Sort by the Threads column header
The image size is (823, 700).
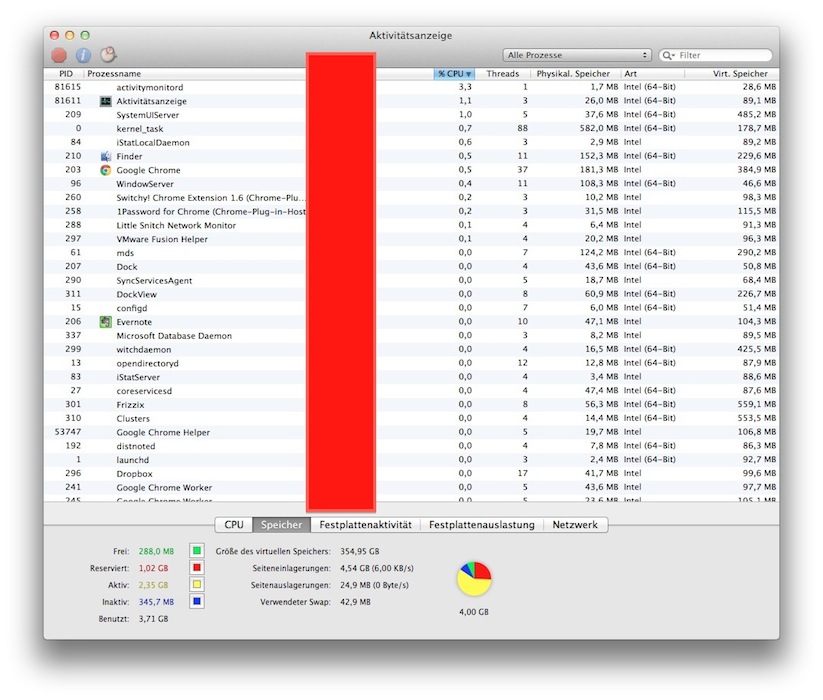[502, 74]
